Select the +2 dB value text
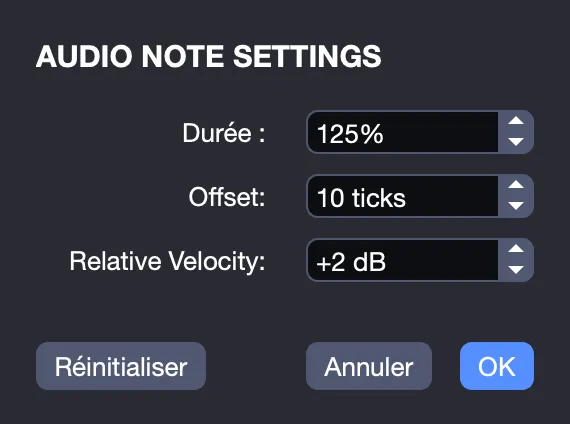This screenshot has height=424, width=570. point(351,262)
